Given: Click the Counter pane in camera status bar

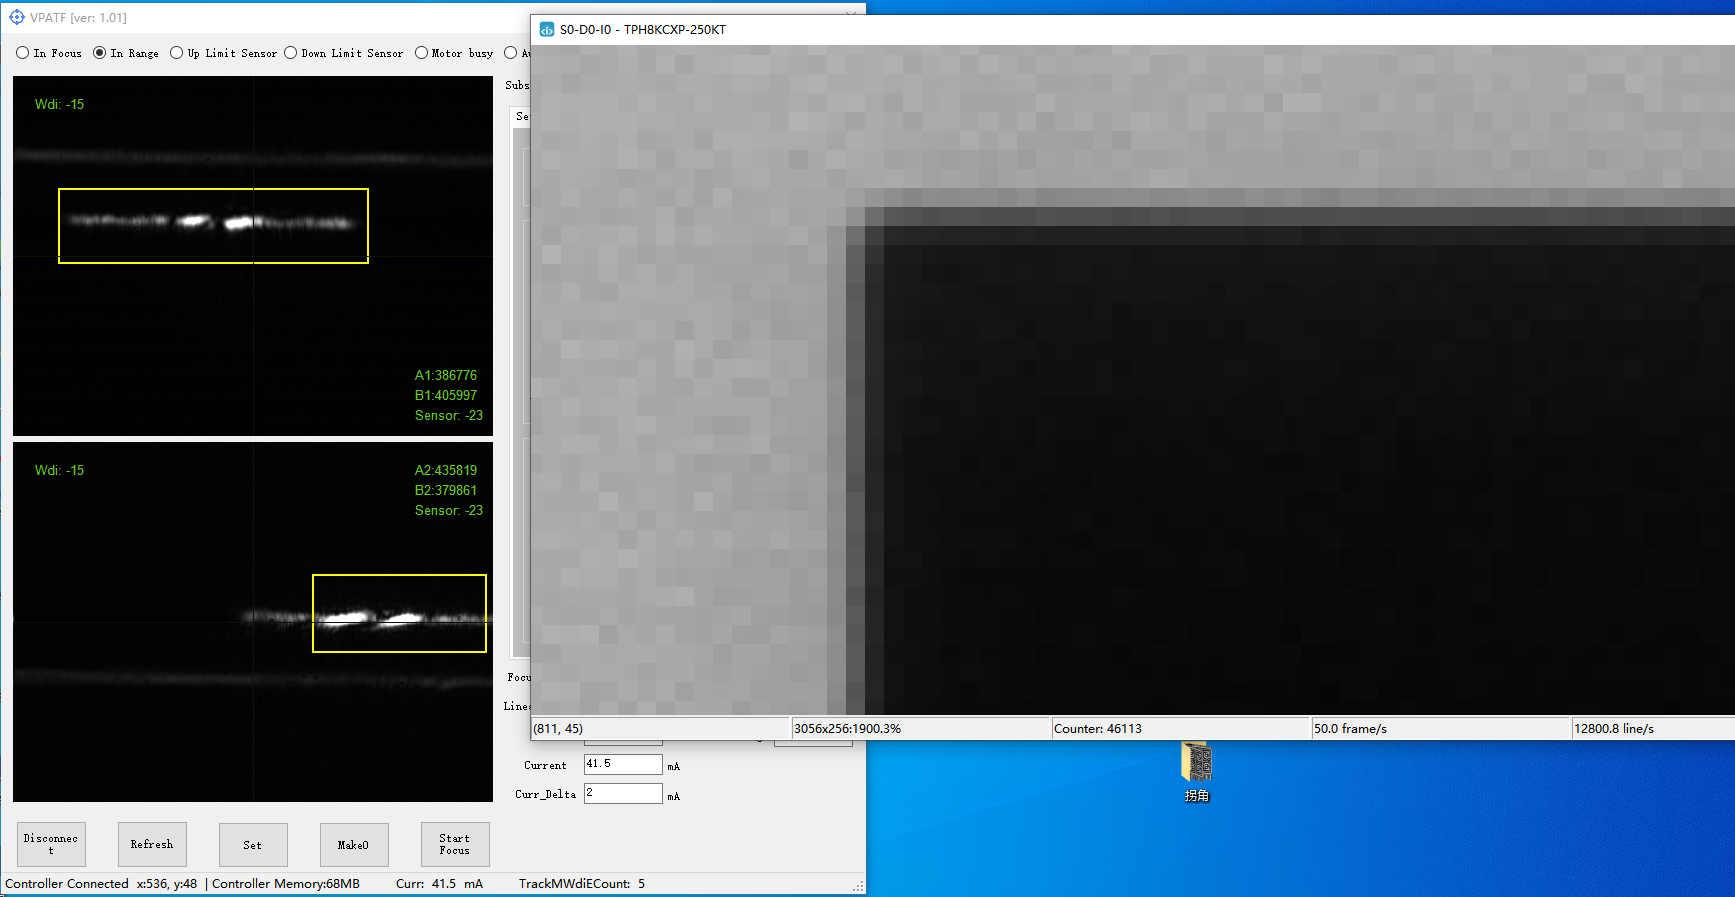Looking at the screenshot, I should click(1180, 729).
